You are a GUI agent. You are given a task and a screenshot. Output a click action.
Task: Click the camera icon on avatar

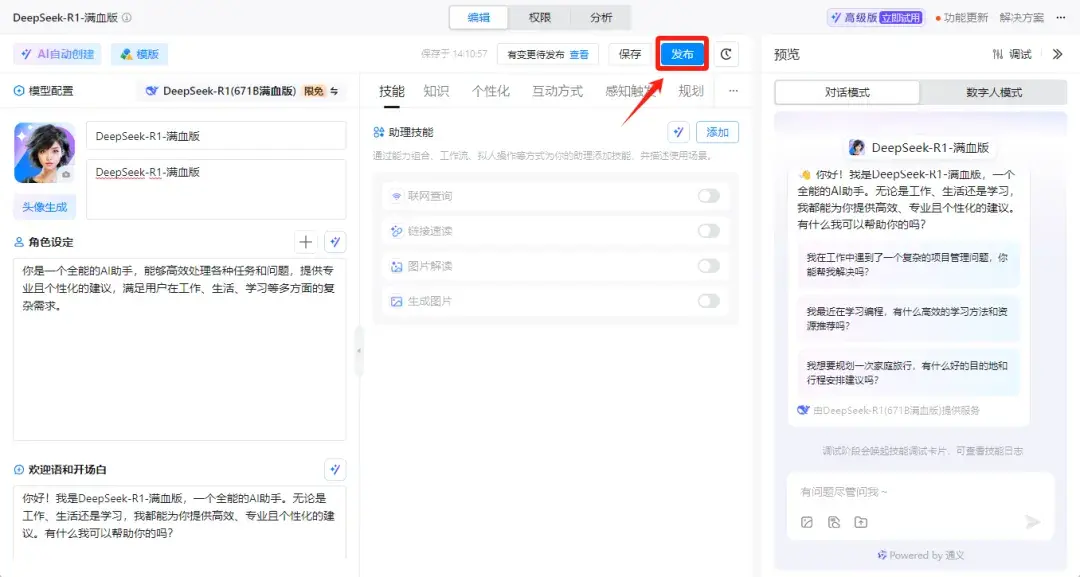point(65,175)
